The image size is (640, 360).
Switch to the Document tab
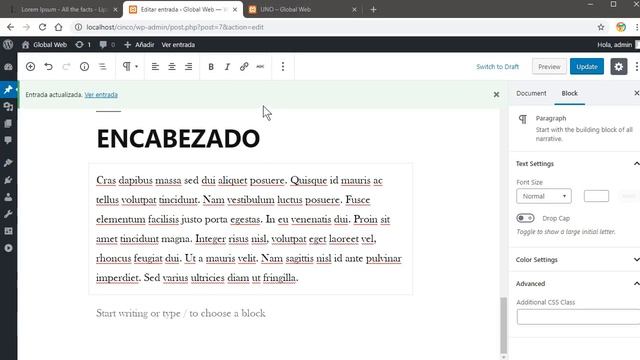pos(531,93)
